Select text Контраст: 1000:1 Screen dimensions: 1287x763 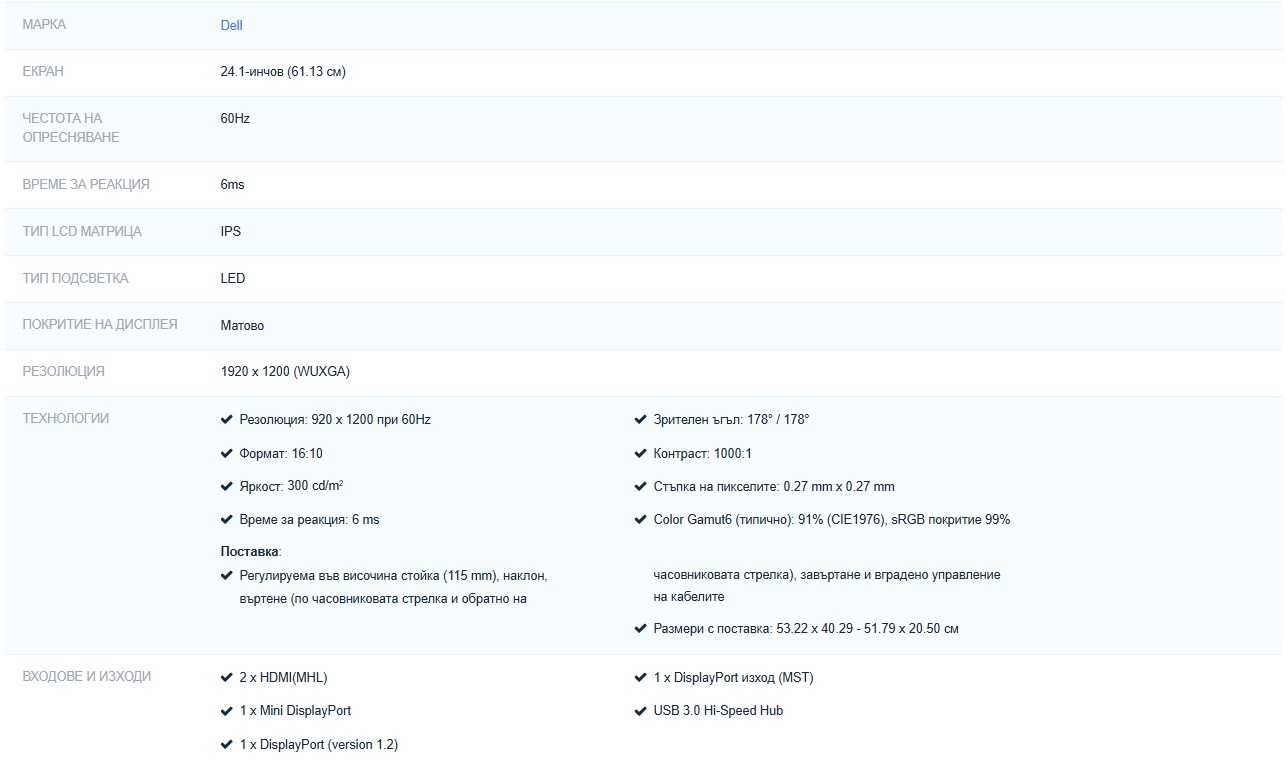pyautogui.click(x=702, y=454)
